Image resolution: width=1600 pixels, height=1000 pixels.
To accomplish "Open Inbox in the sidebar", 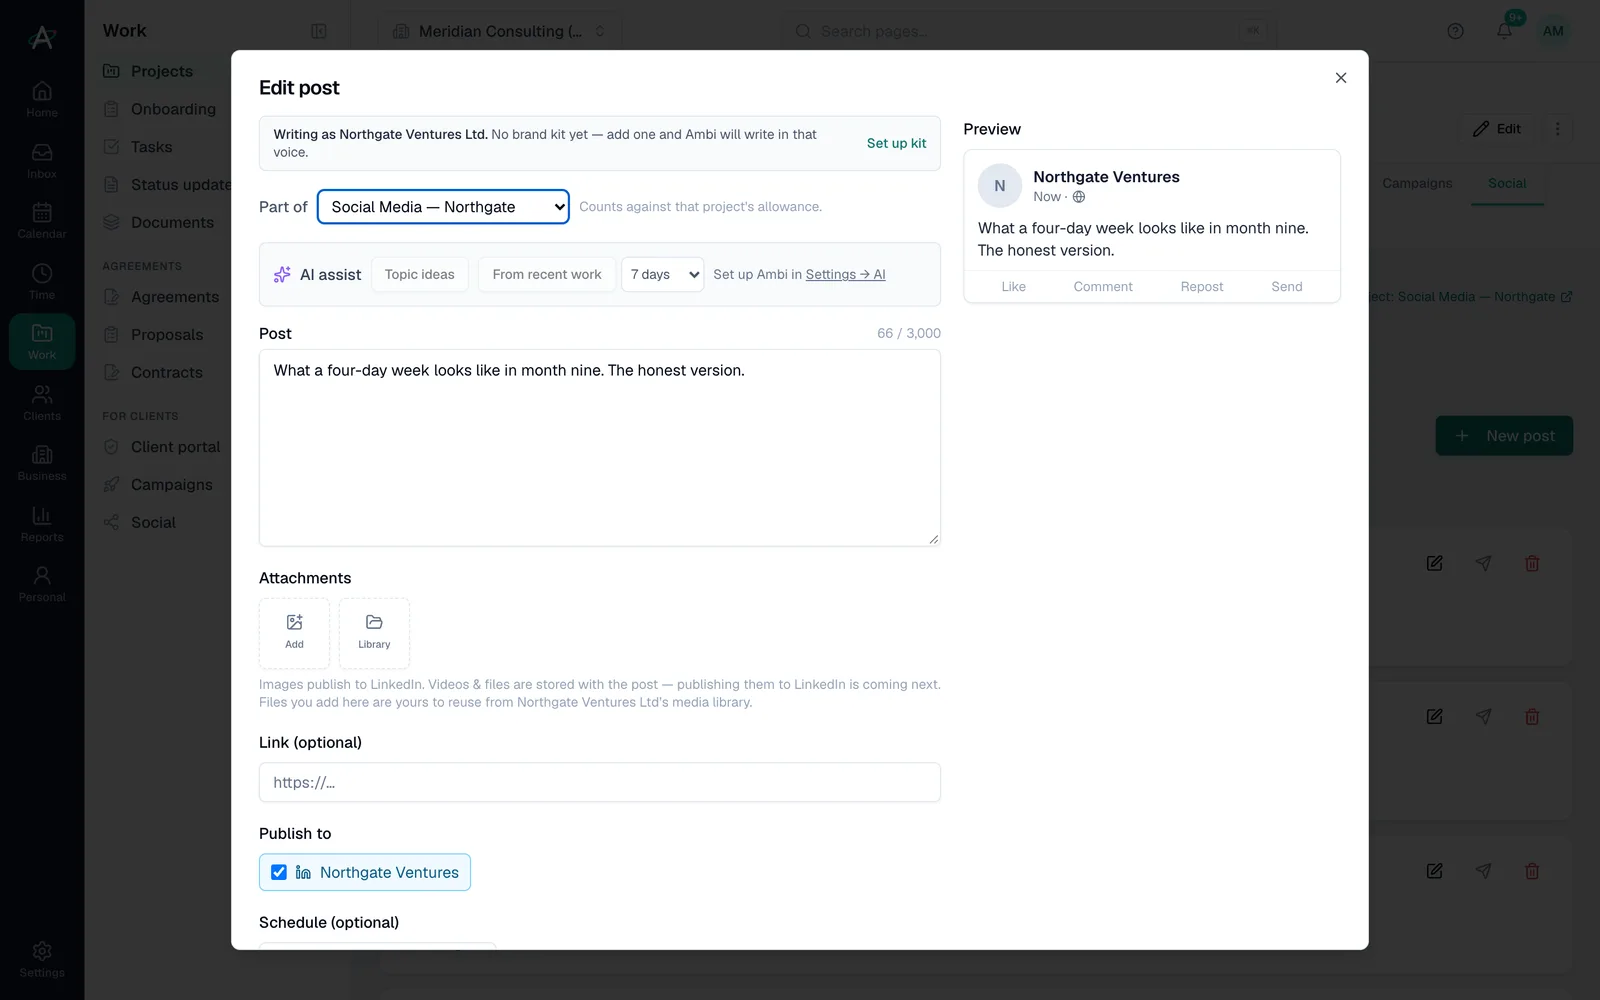I will [42, 160].
